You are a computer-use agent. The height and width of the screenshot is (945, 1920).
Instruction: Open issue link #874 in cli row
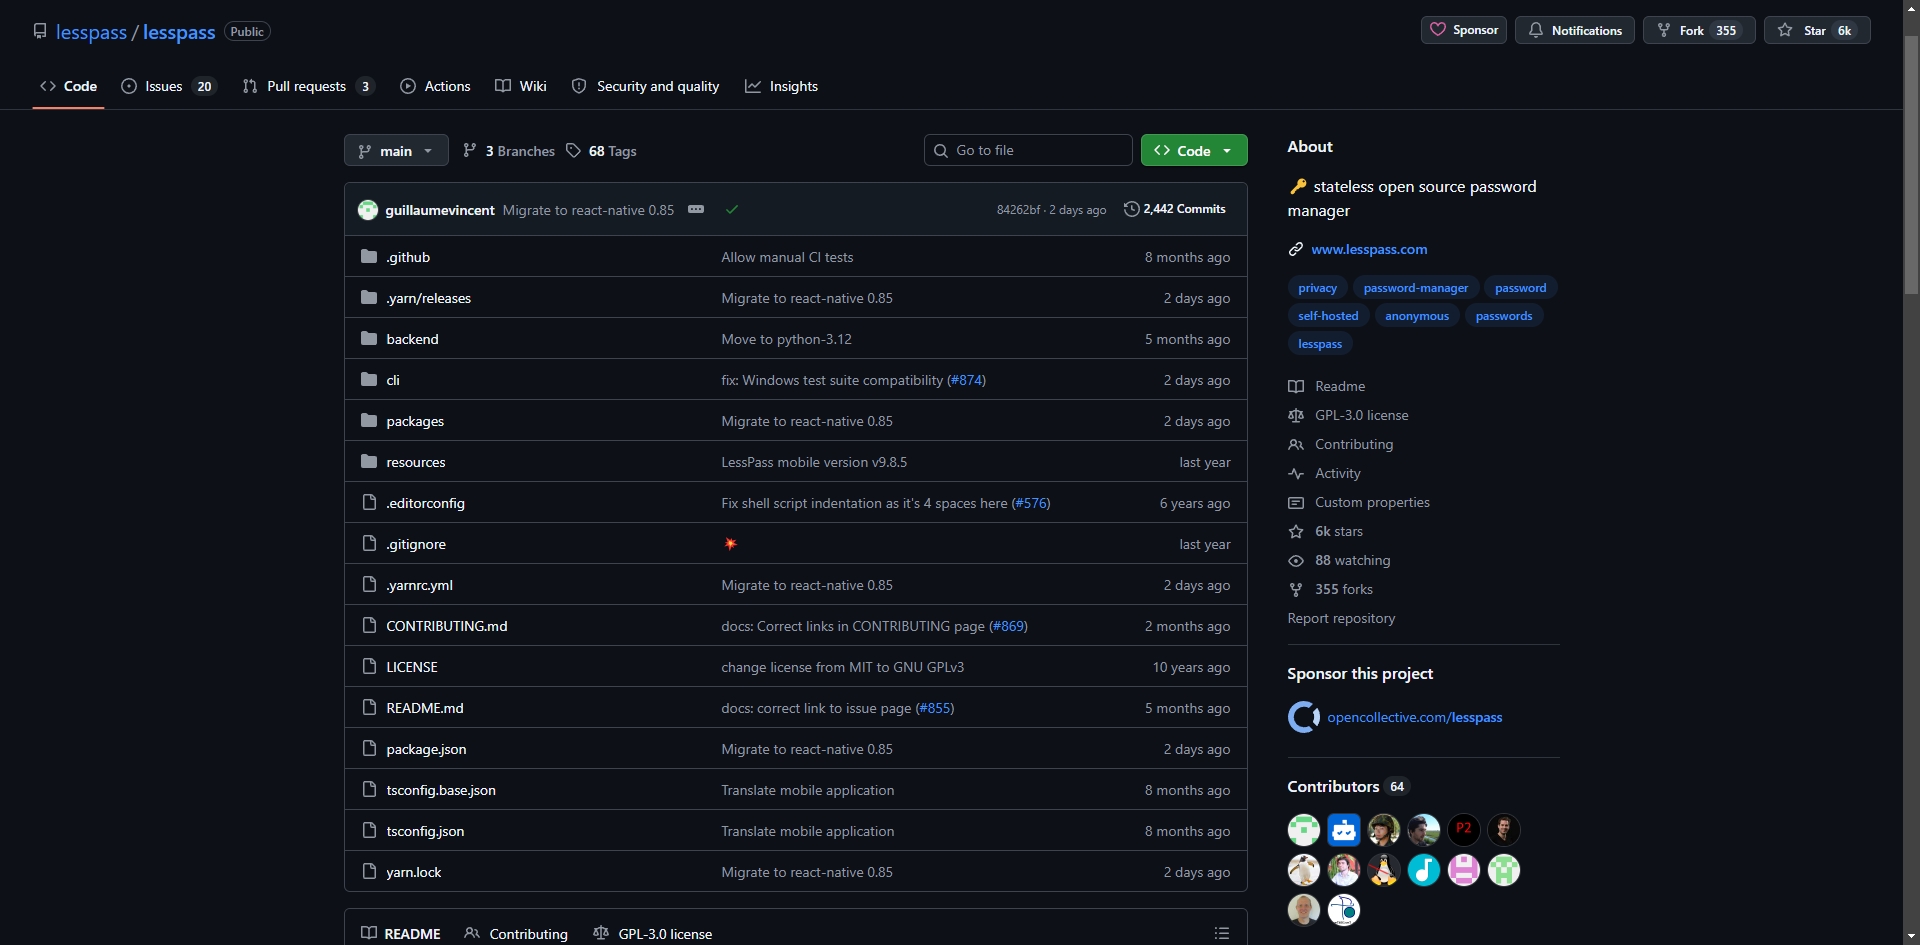[x=966, y=380]
